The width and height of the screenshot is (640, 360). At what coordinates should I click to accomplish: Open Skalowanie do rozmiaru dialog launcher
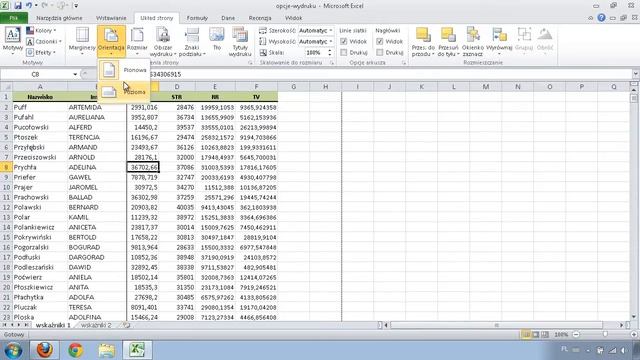click(332, 63)
